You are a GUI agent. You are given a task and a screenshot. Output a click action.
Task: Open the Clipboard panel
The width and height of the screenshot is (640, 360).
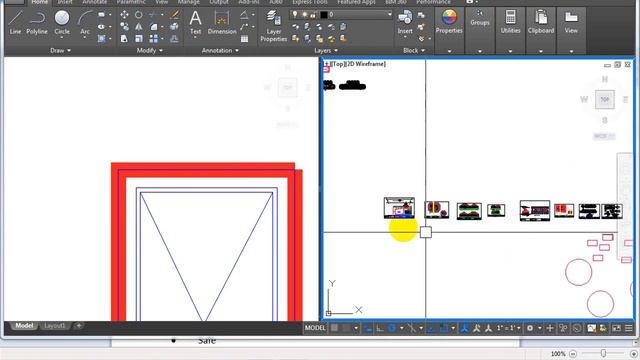click(541, 22)
